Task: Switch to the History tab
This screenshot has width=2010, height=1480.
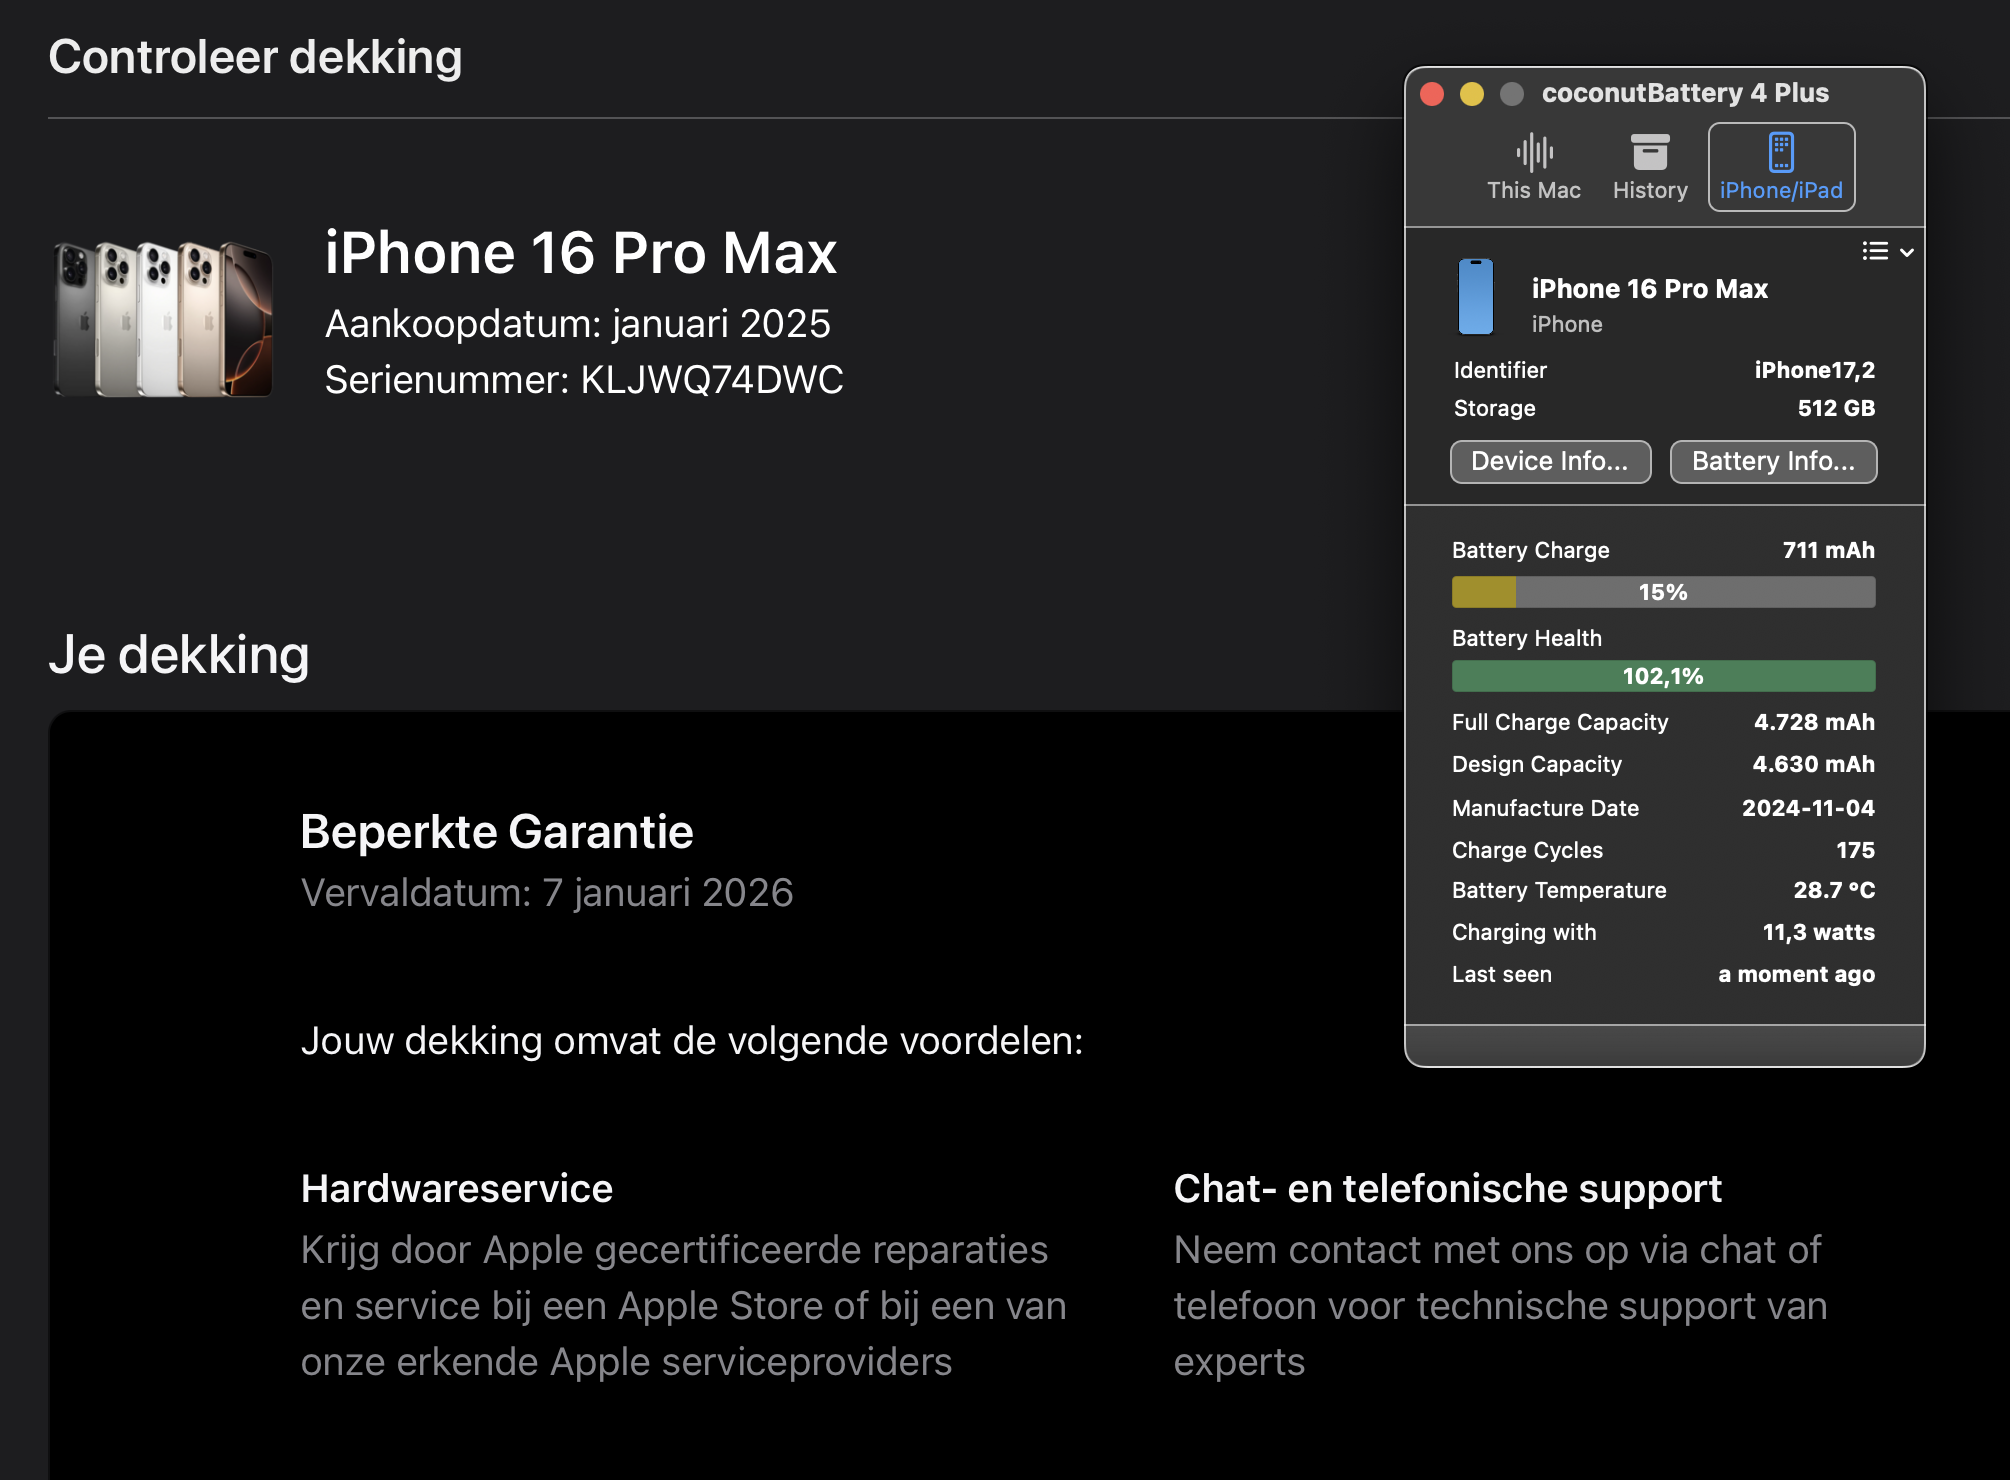Action: click(1650, 167)
